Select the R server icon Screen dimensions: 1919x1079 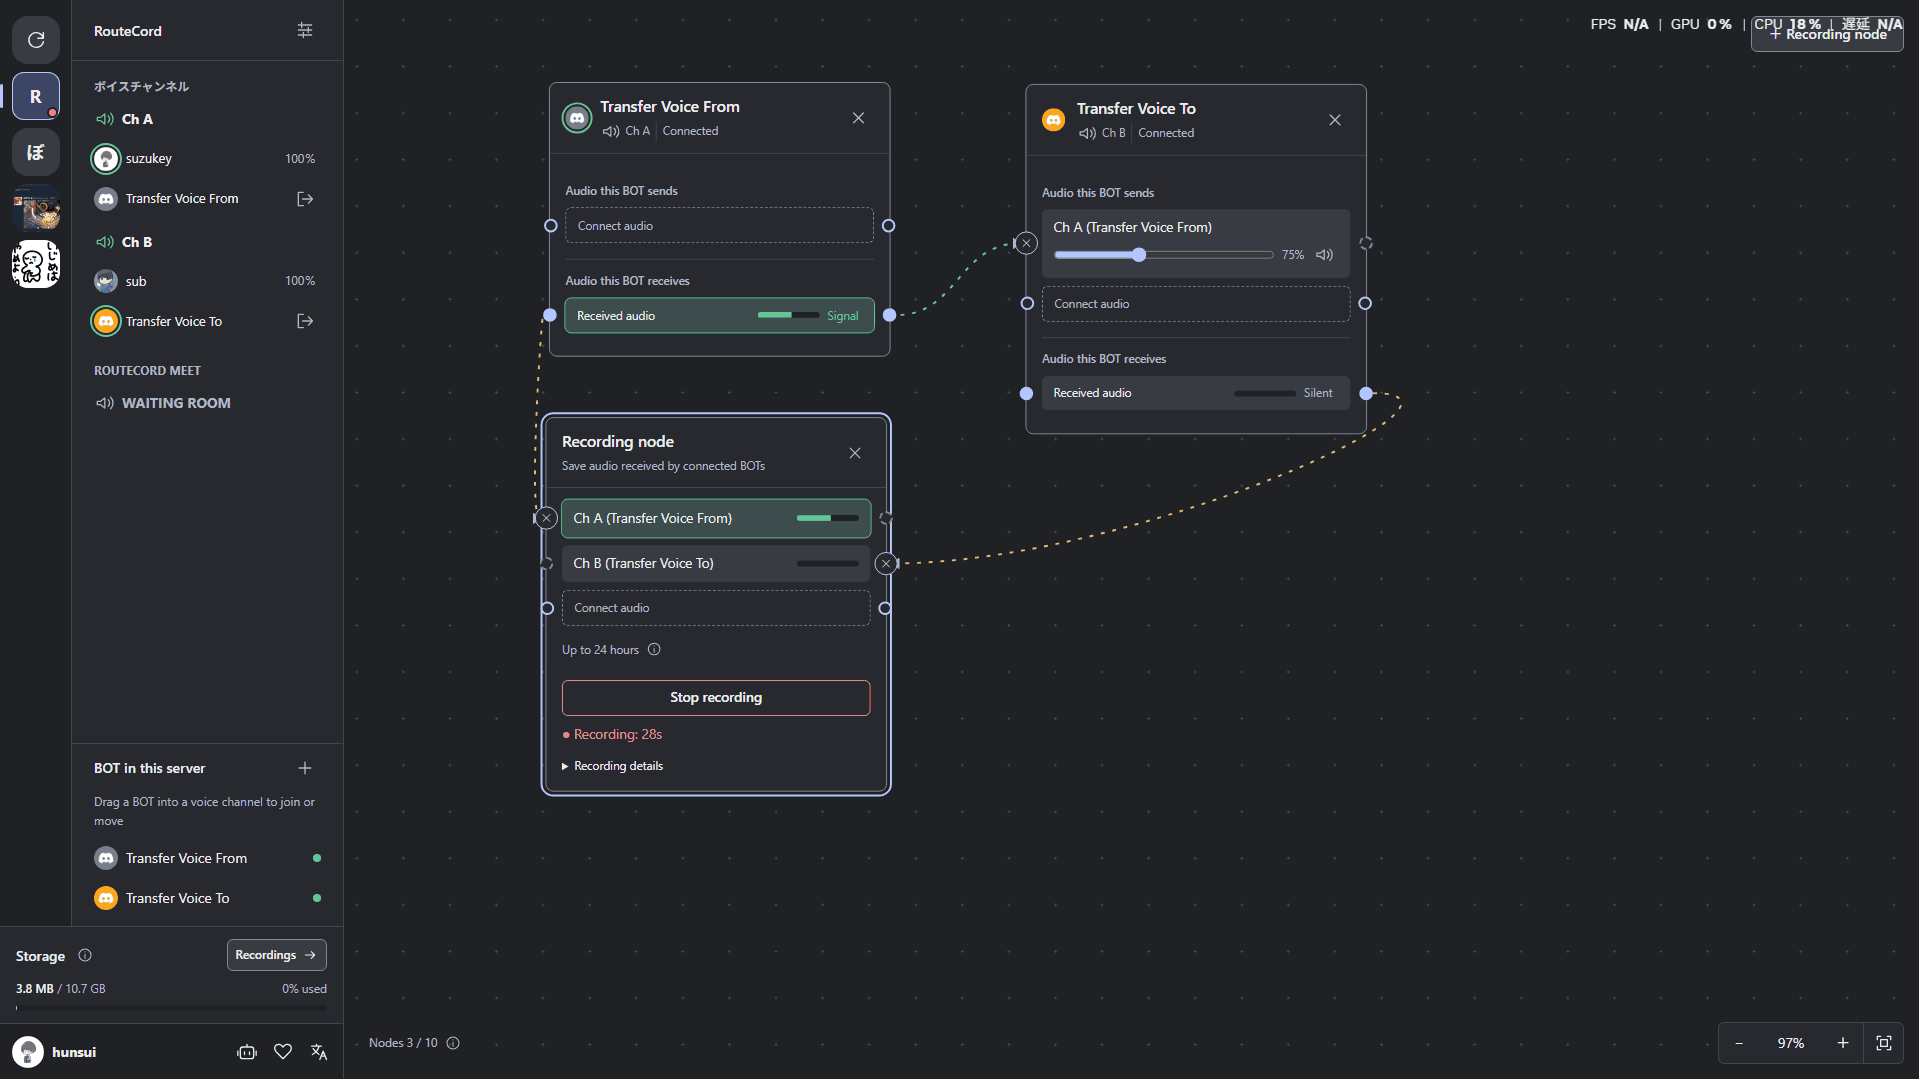tap(36, 97)
